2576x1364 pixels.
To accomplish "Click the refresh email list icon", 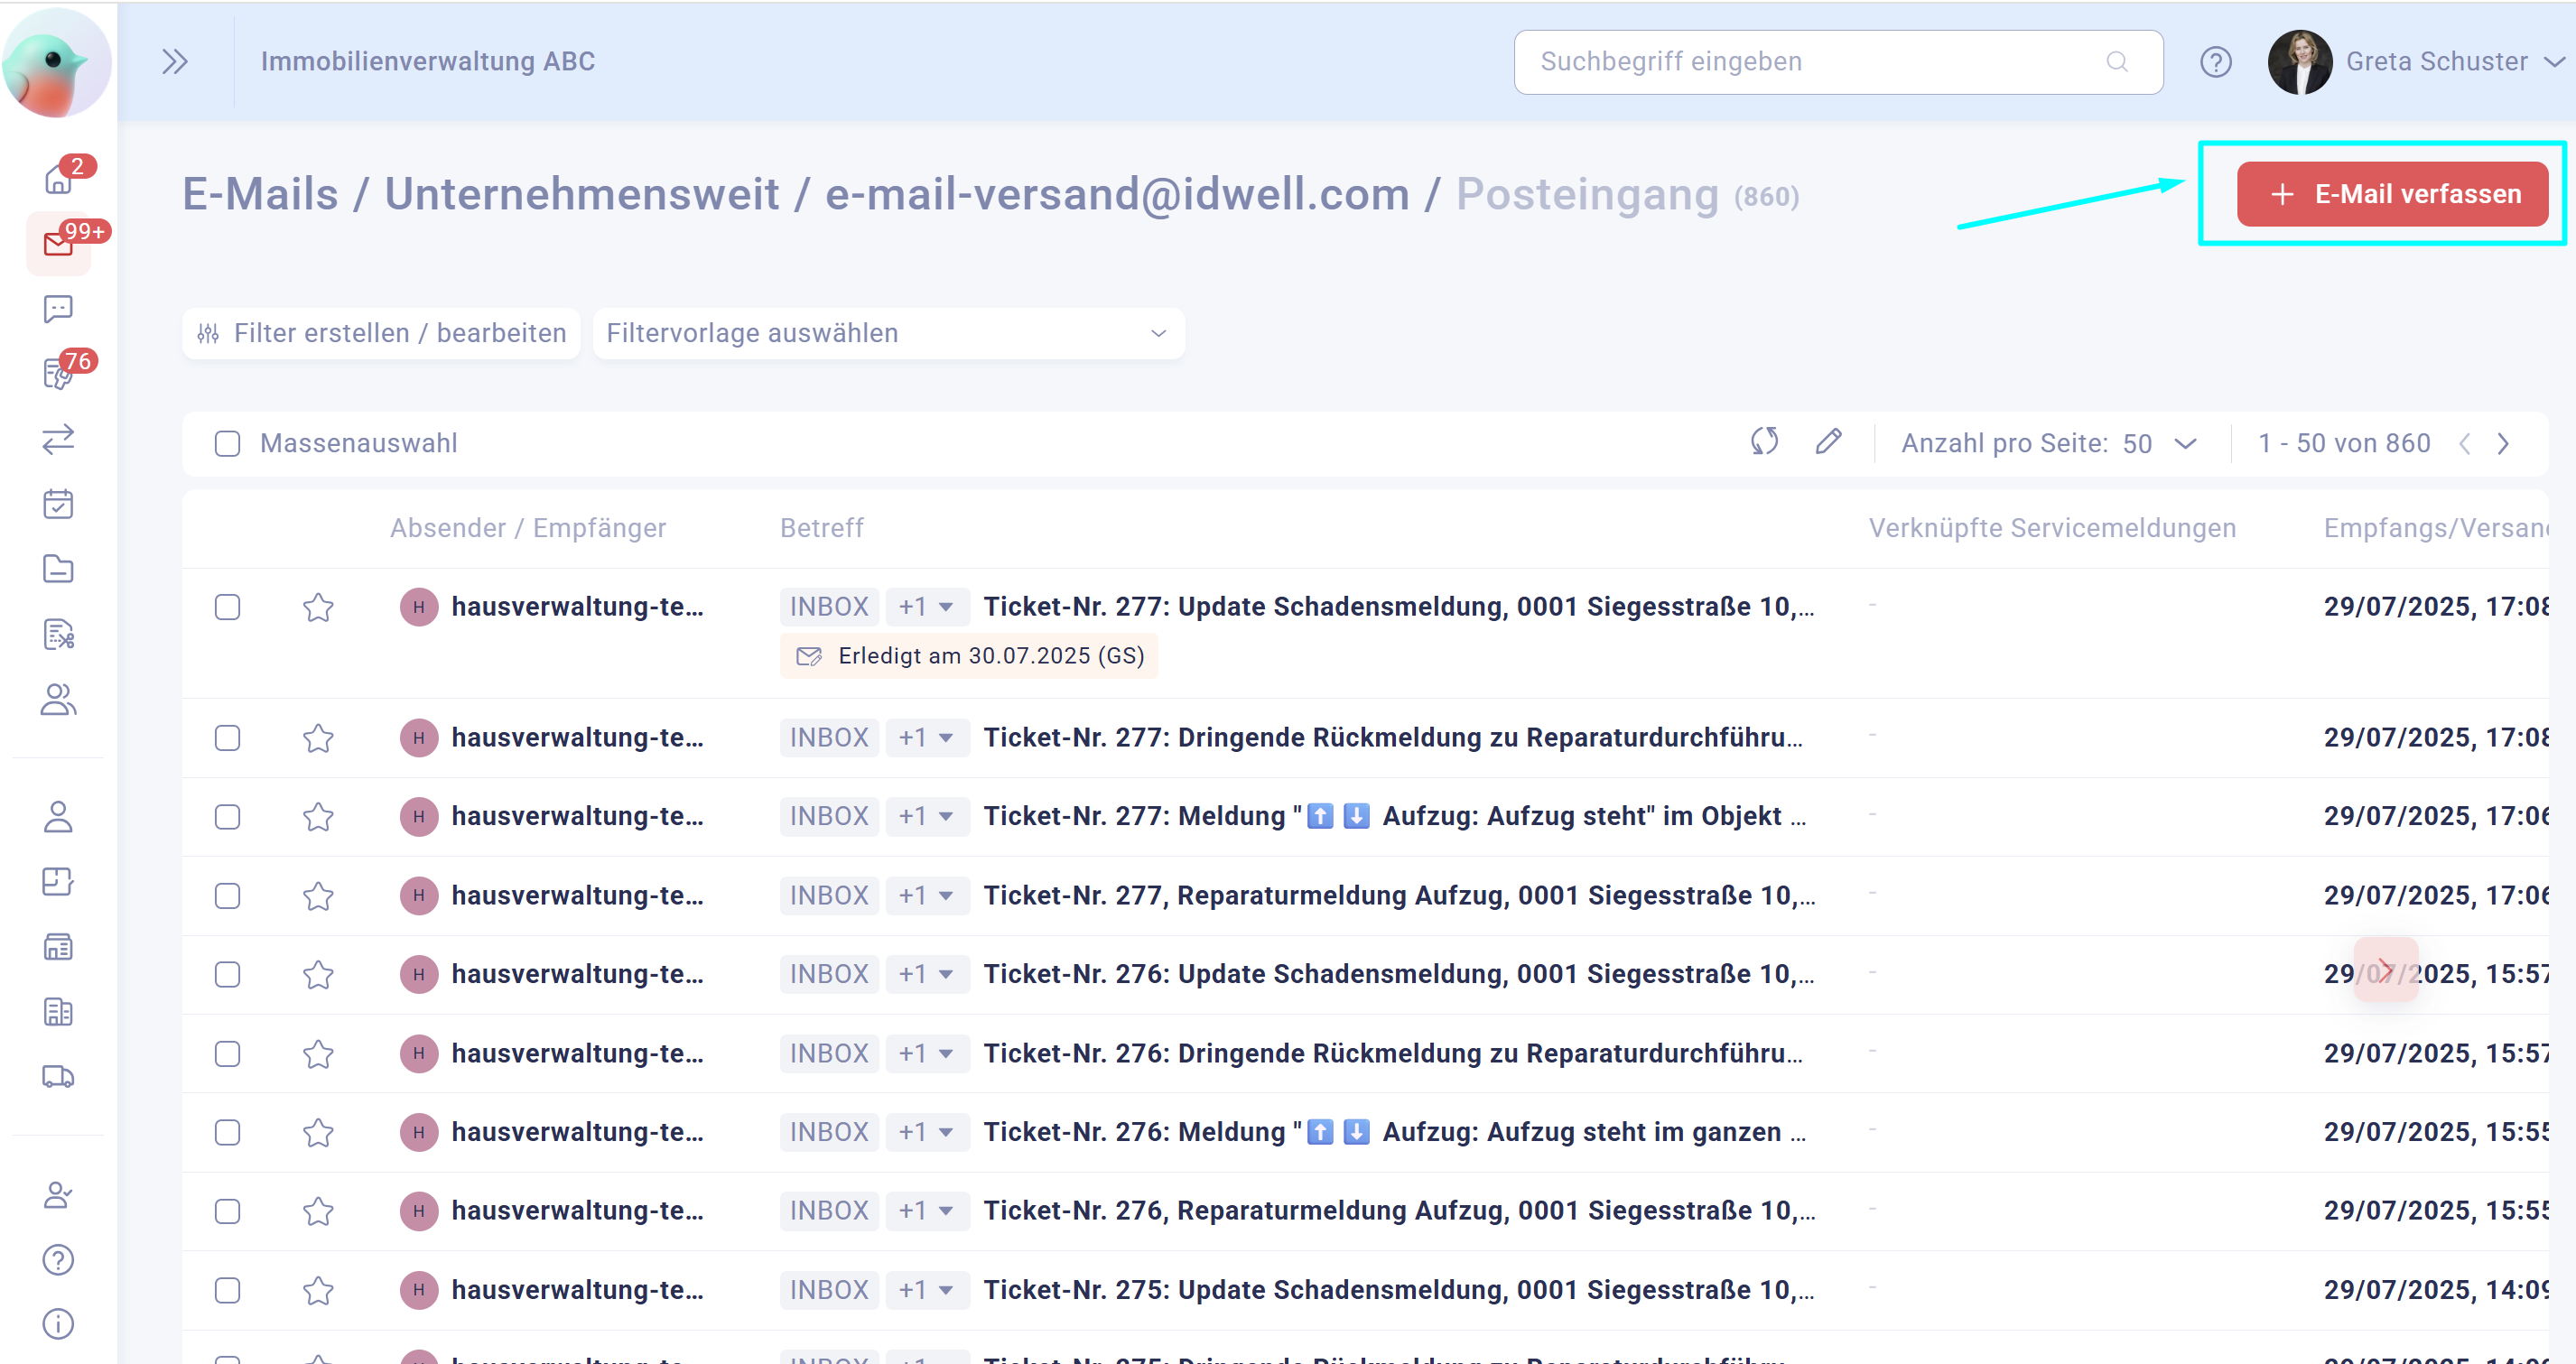I will pos(1764,442).
